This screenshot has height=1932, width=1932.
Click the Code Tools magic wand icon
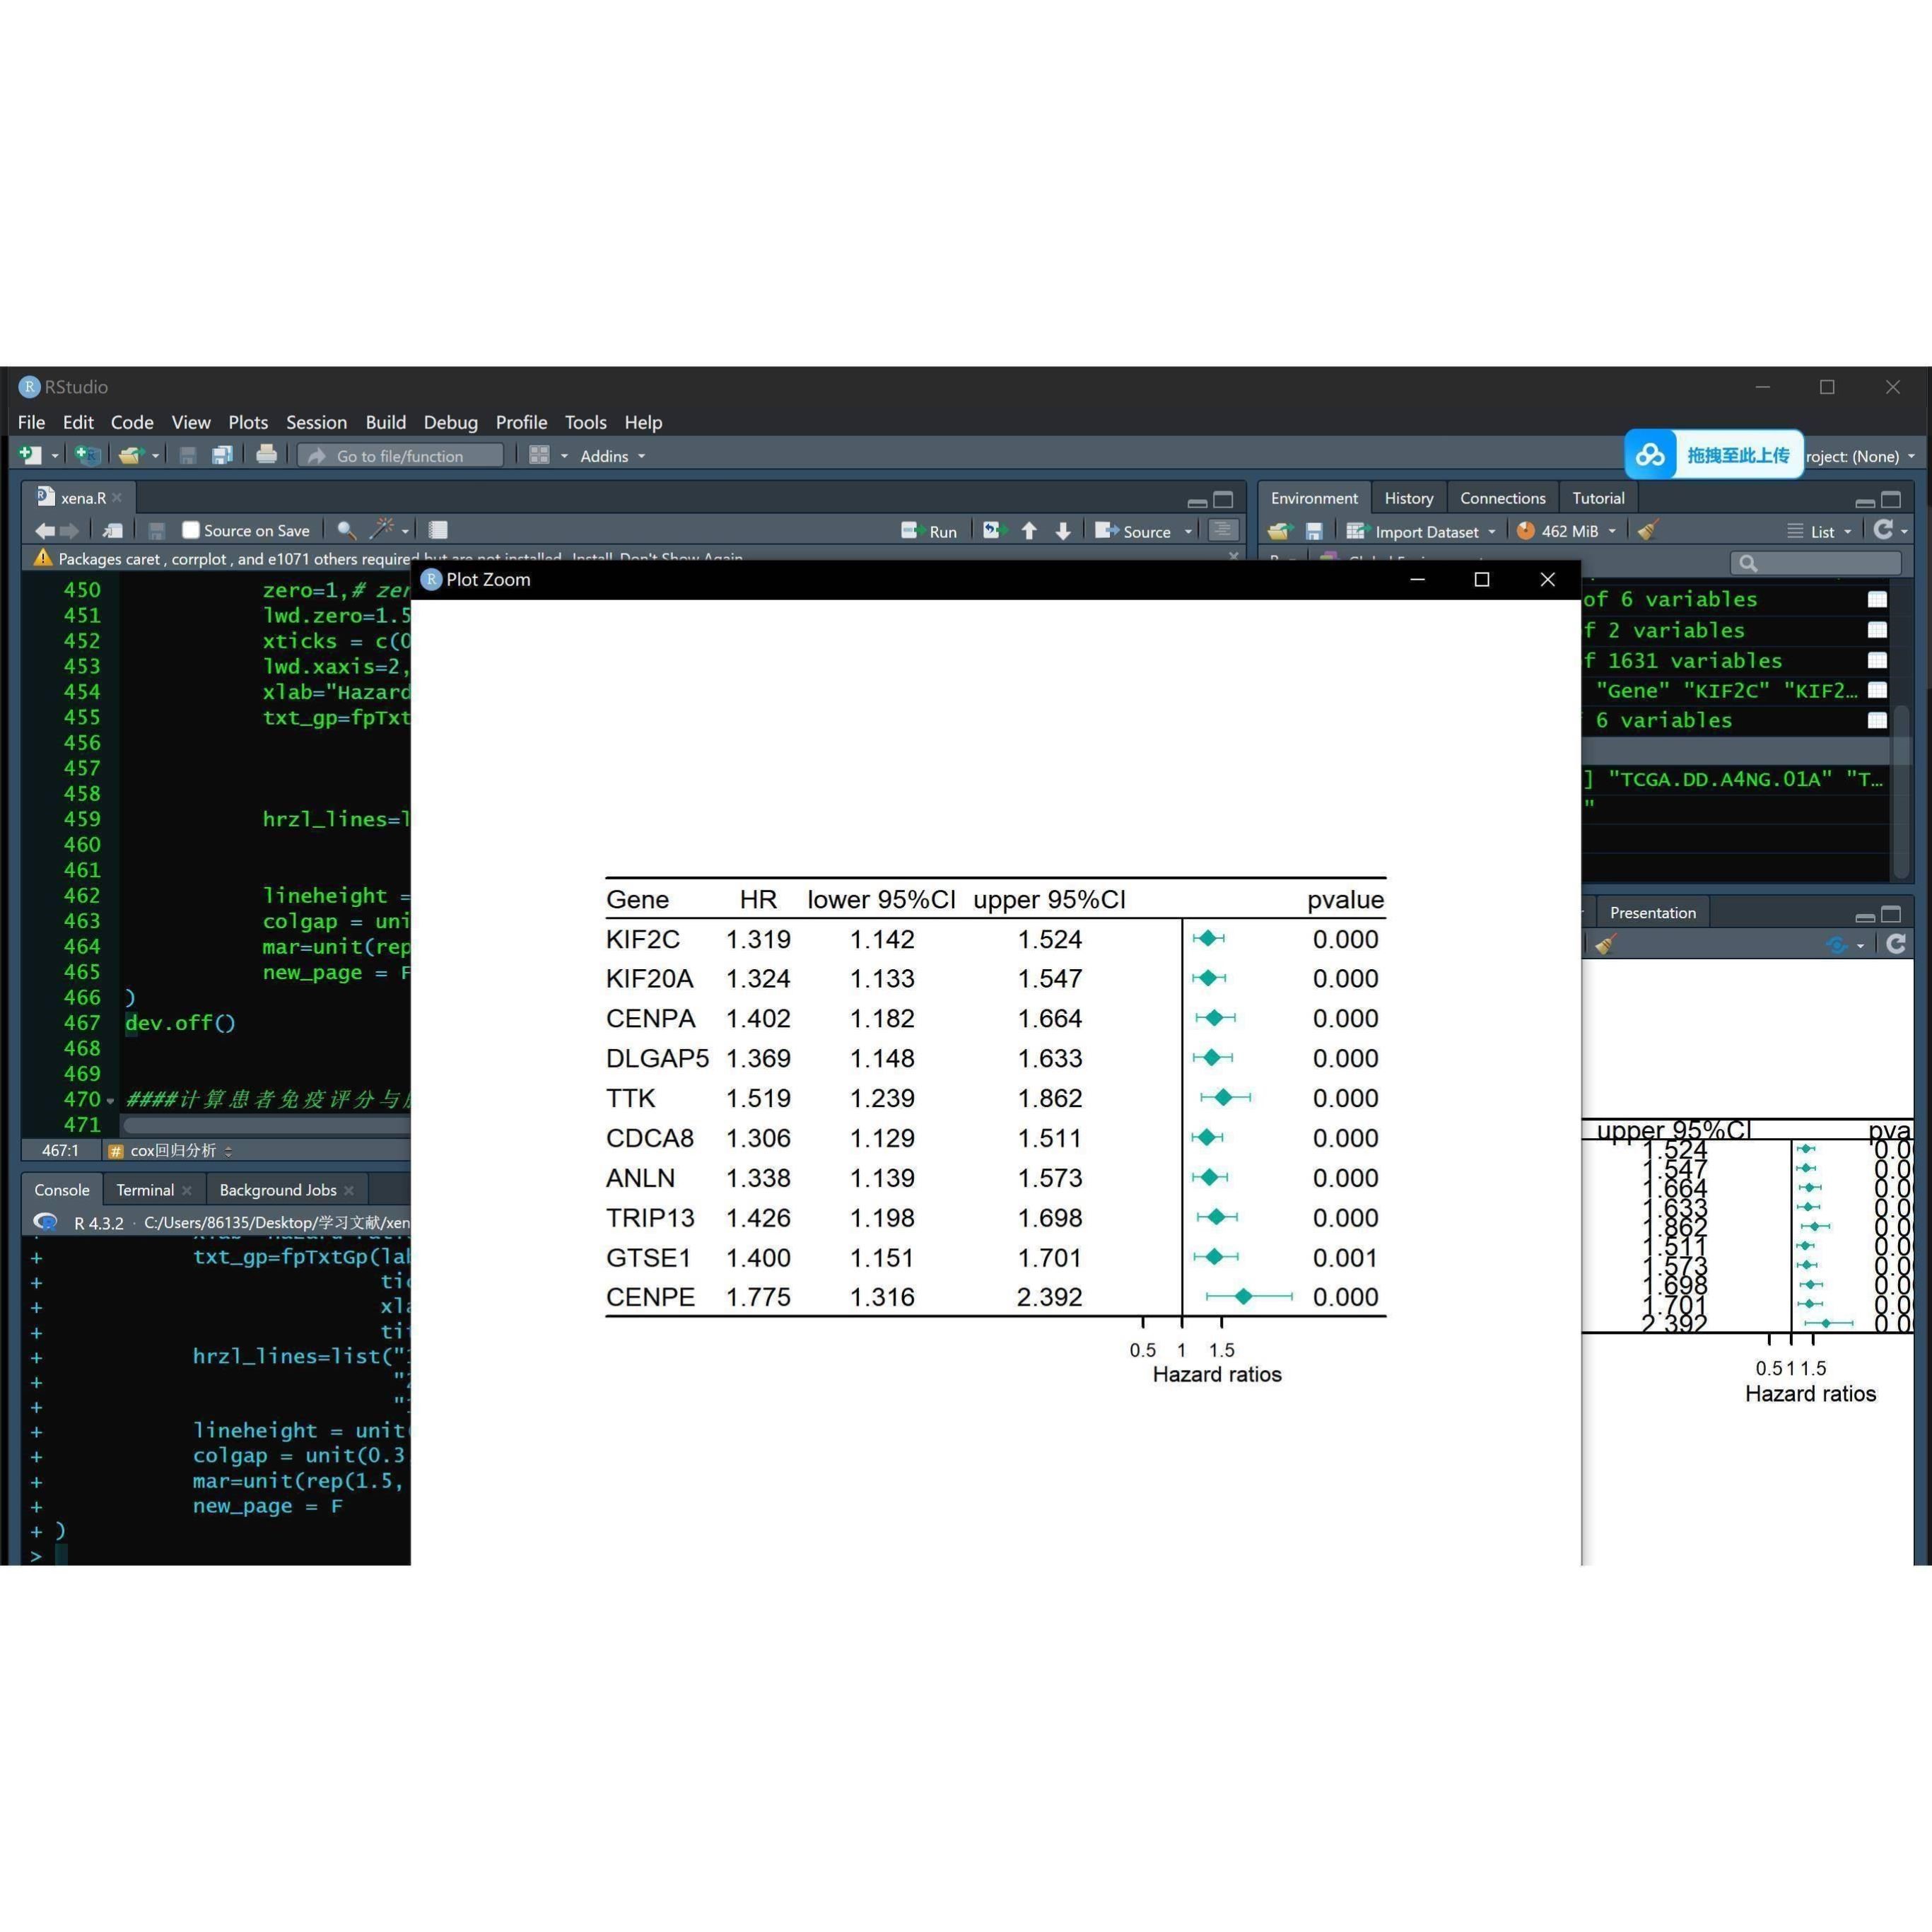pos(382,530)
